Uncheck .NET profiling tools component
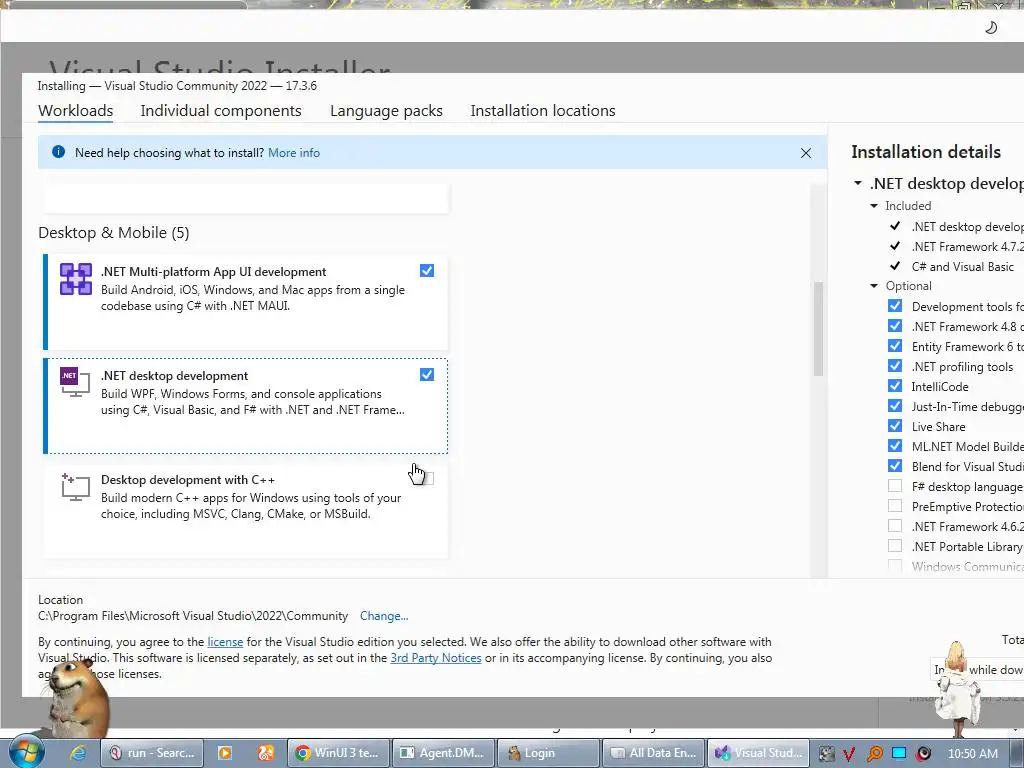Screen dimensions: 1024x768 tap(895, 366)
